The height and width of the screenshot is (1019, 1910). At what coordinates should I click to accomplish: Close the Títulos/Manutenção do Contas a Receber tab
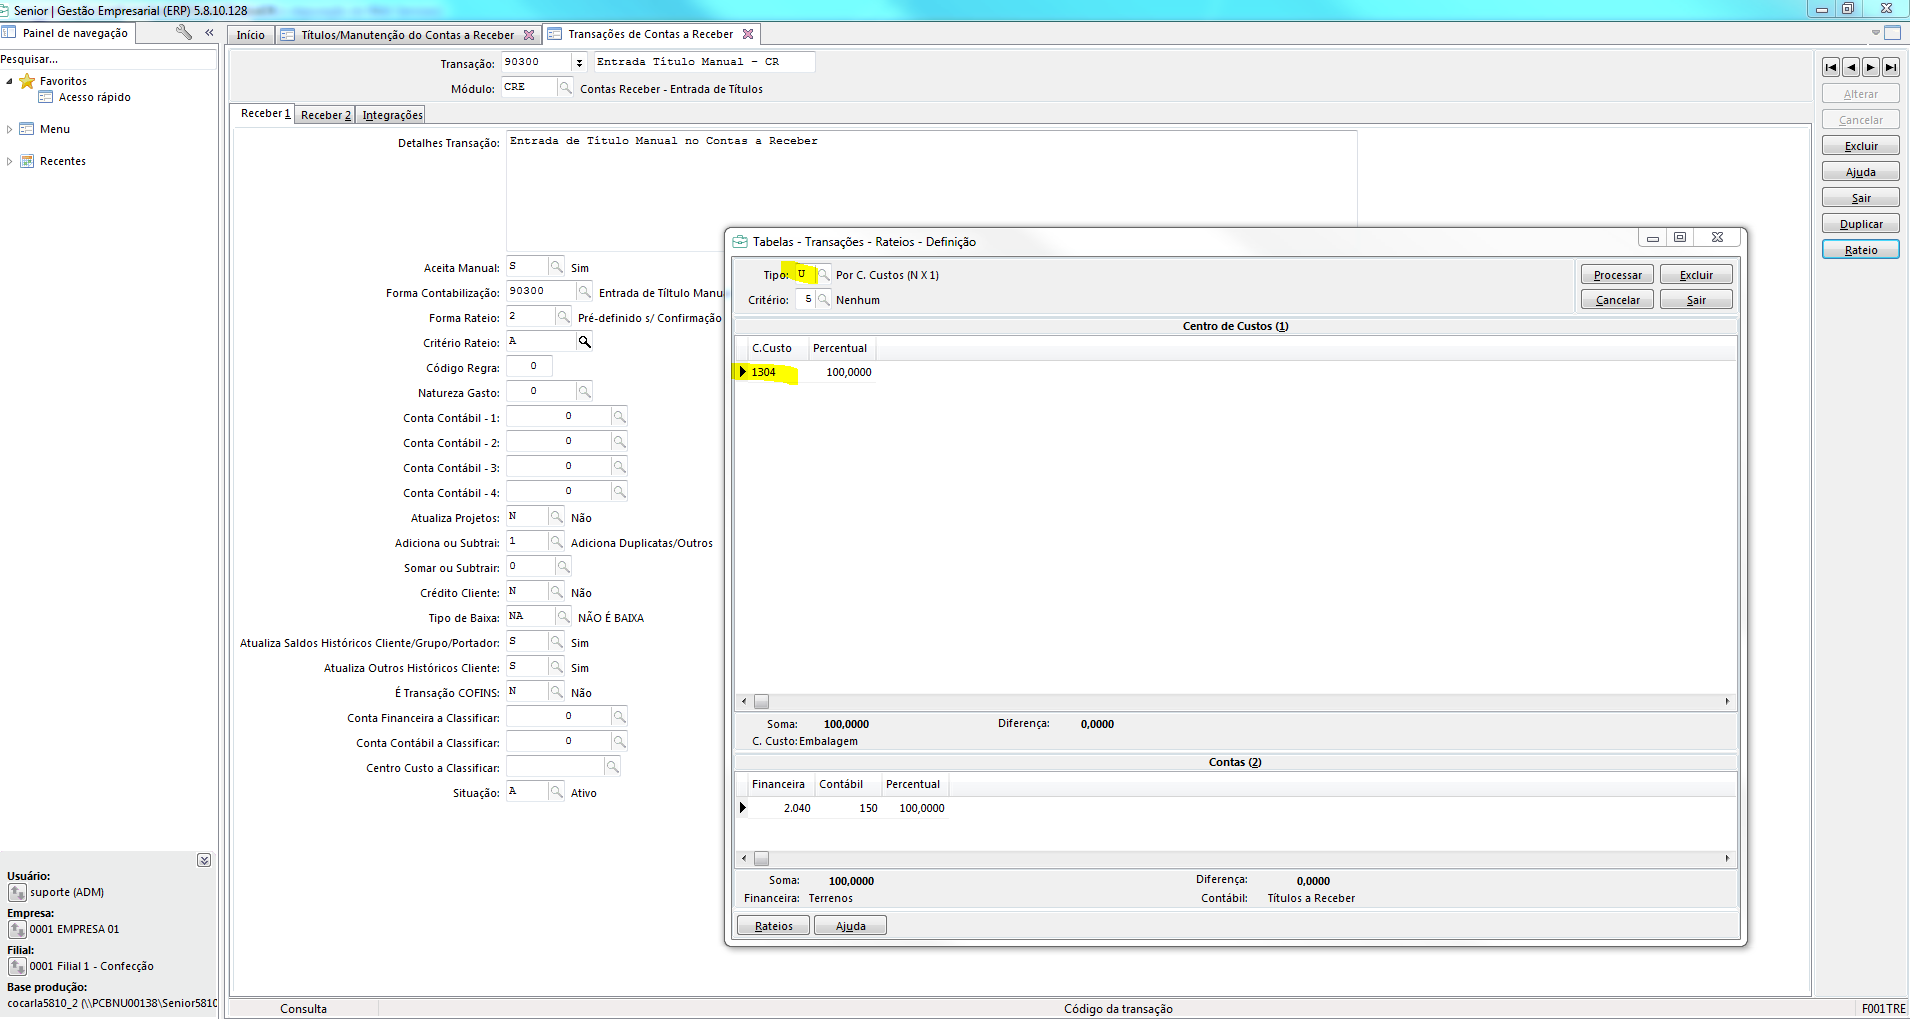pos(529,35)
